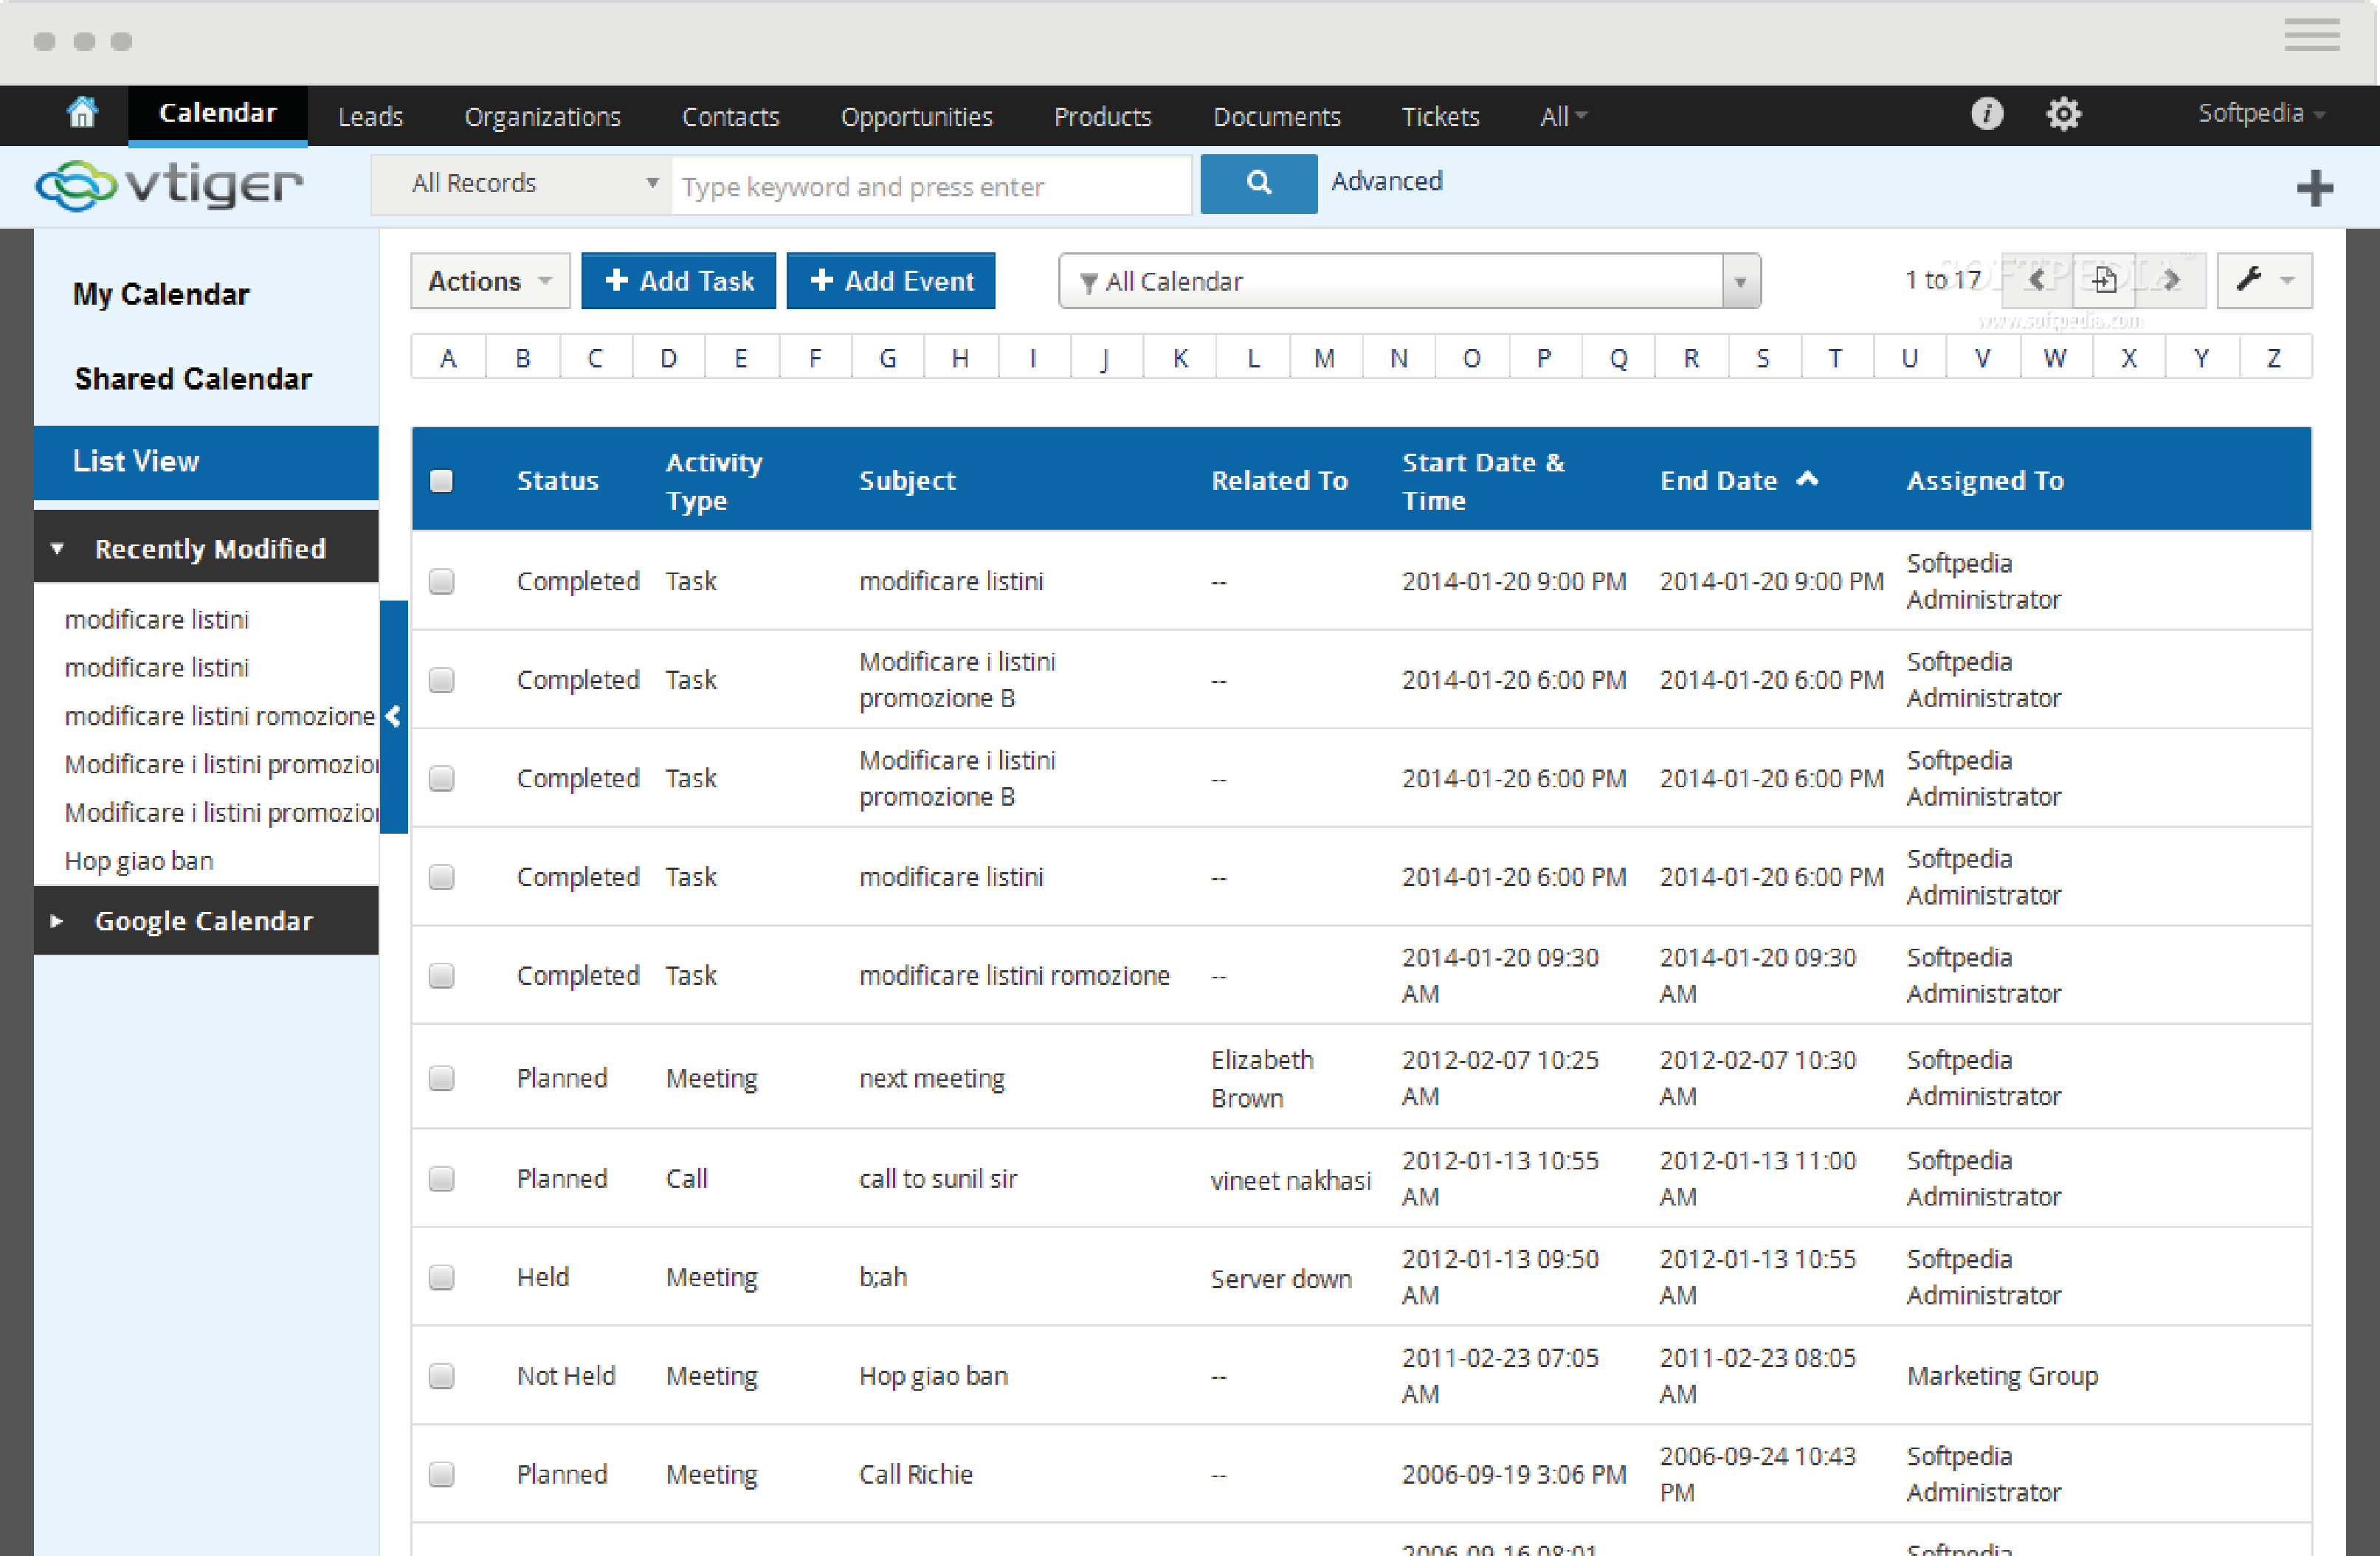This screenshot has height=1556, width=2380.
Task: Check the select-all header checkbox
Action: 441,481
